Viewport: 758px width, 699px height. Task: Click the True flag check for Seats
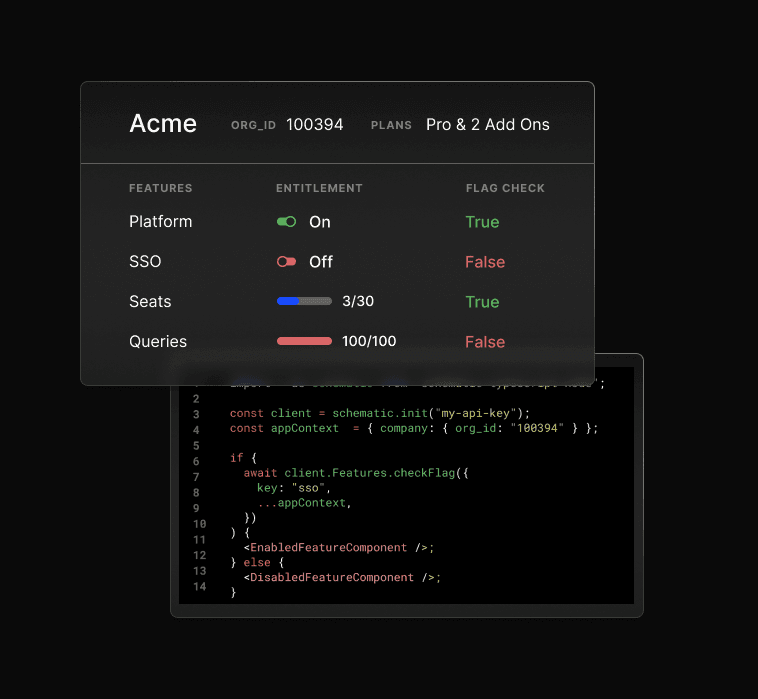482,302
